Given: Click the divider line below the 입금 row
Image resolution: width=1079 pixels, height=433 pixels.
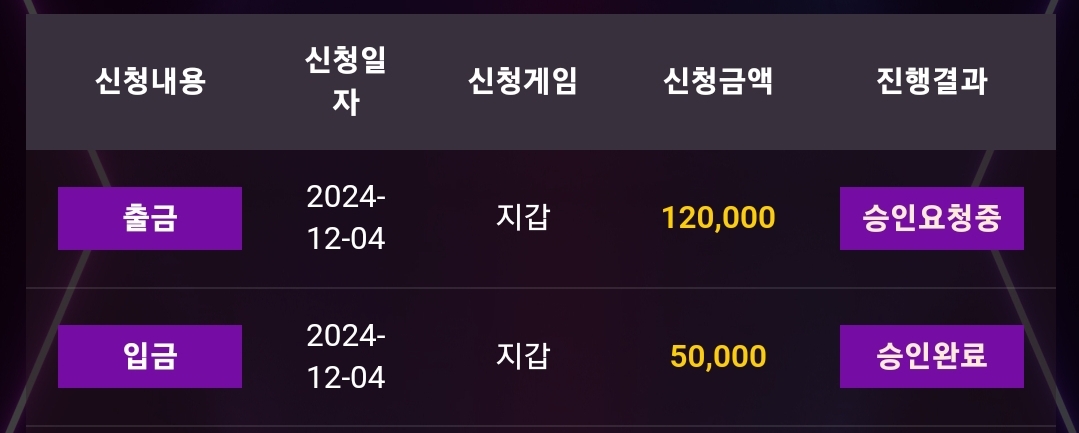Looking at the screenshot, I should coord(540,426).
